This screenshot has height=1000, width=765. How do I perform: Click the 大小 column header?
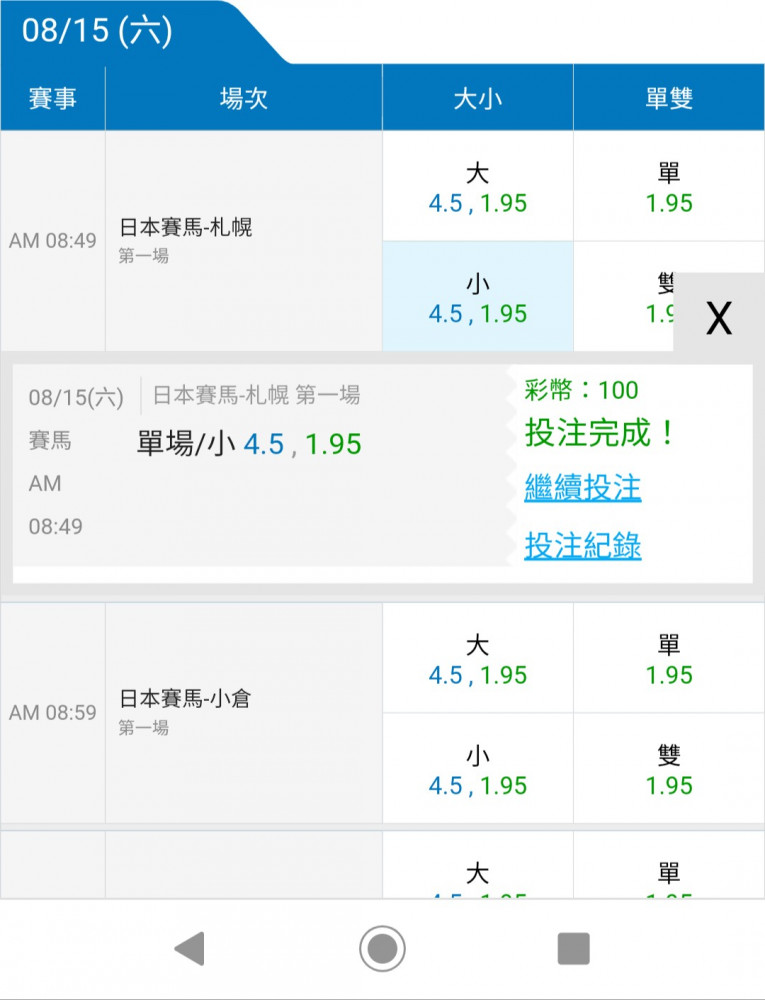[477, 98]
